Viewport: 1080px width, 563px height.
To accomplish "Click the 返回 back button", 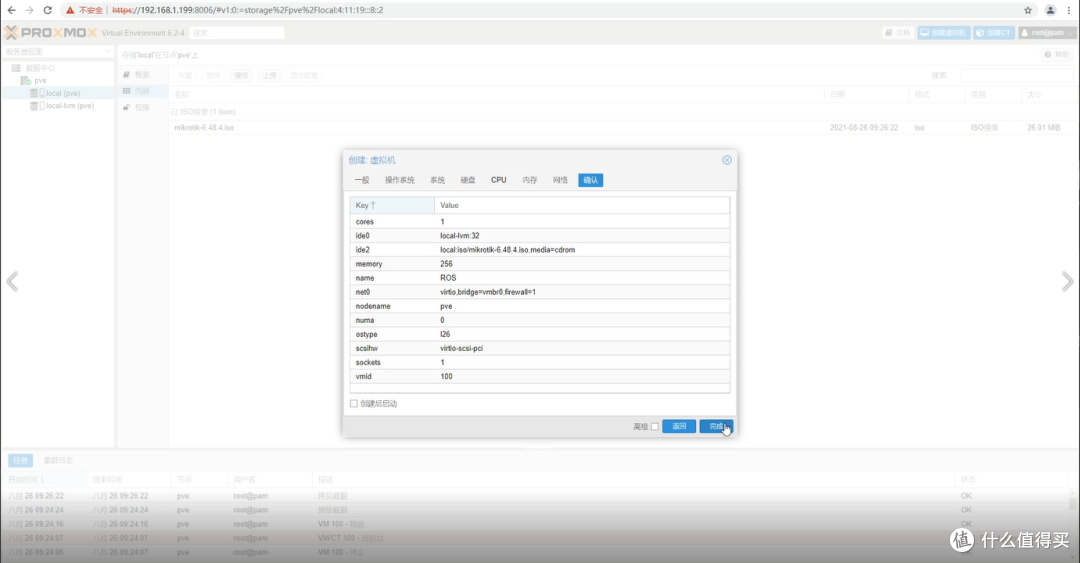I will 679,427.
